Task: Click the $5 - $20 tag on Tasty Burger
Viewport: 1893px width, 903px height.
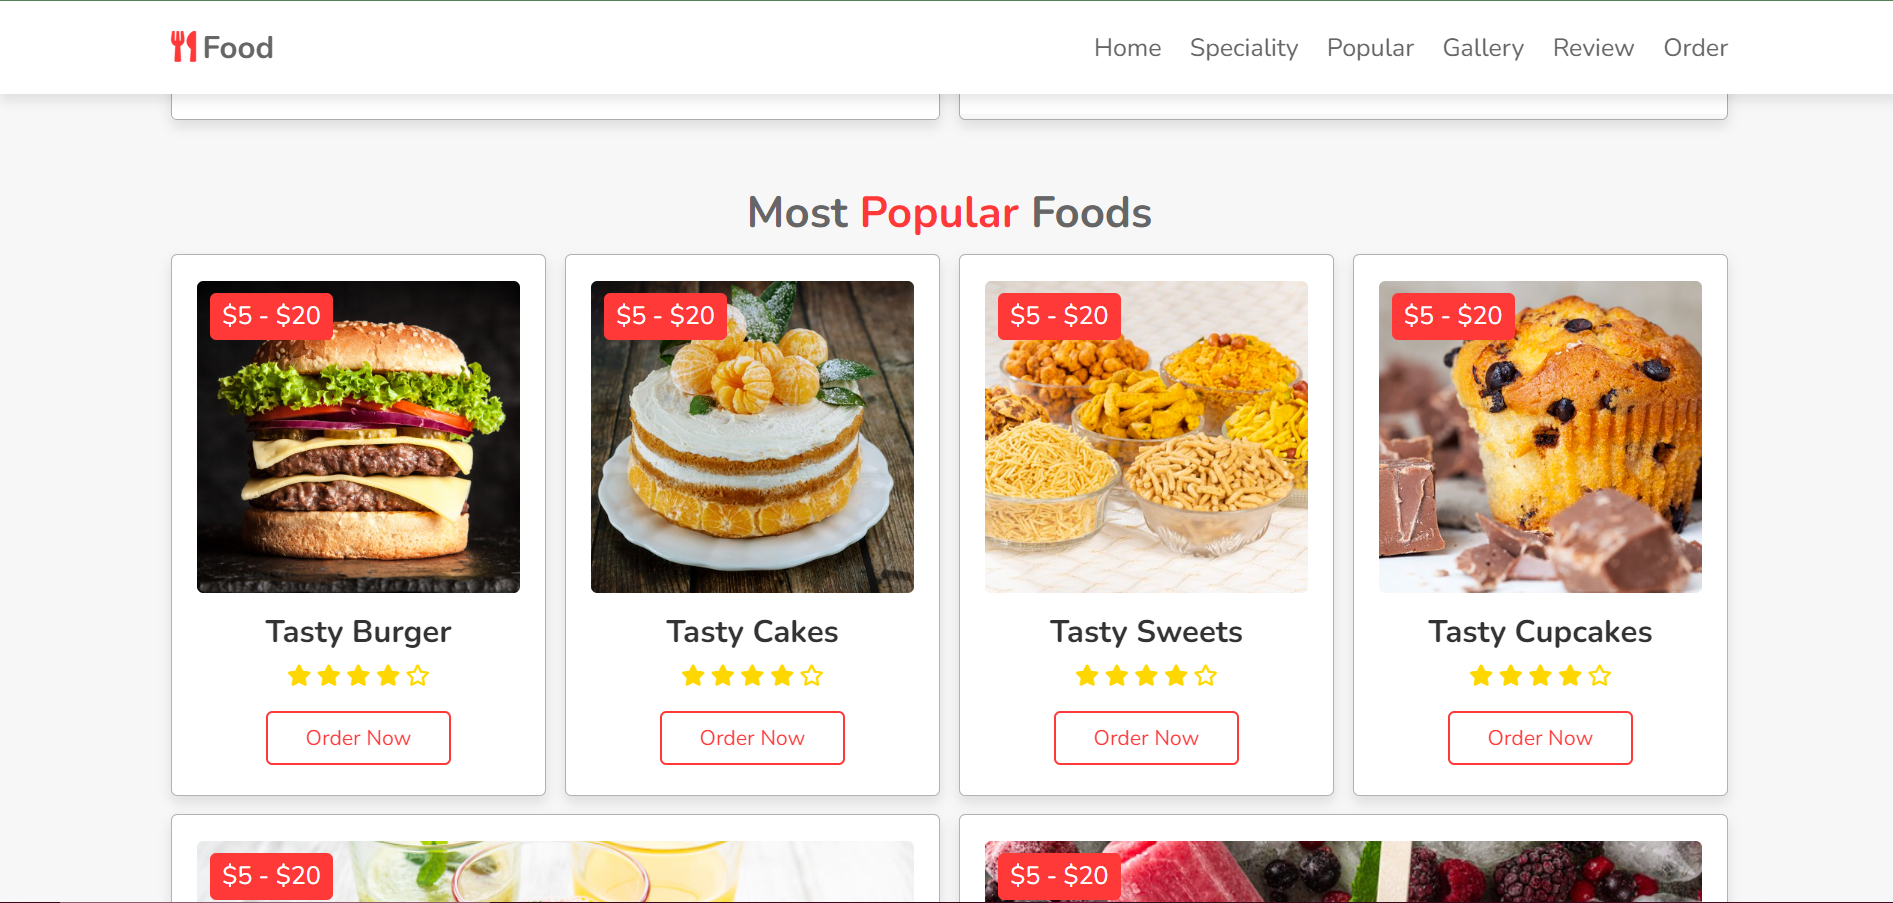Action: [x=270, y=316]
